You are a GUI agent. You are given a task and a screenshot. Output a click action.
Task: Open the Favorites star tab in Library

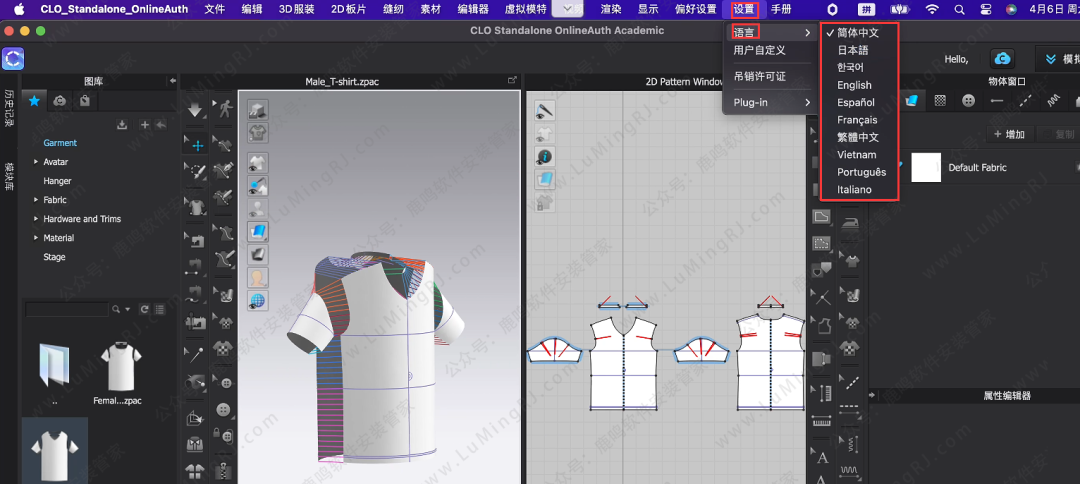35,101
